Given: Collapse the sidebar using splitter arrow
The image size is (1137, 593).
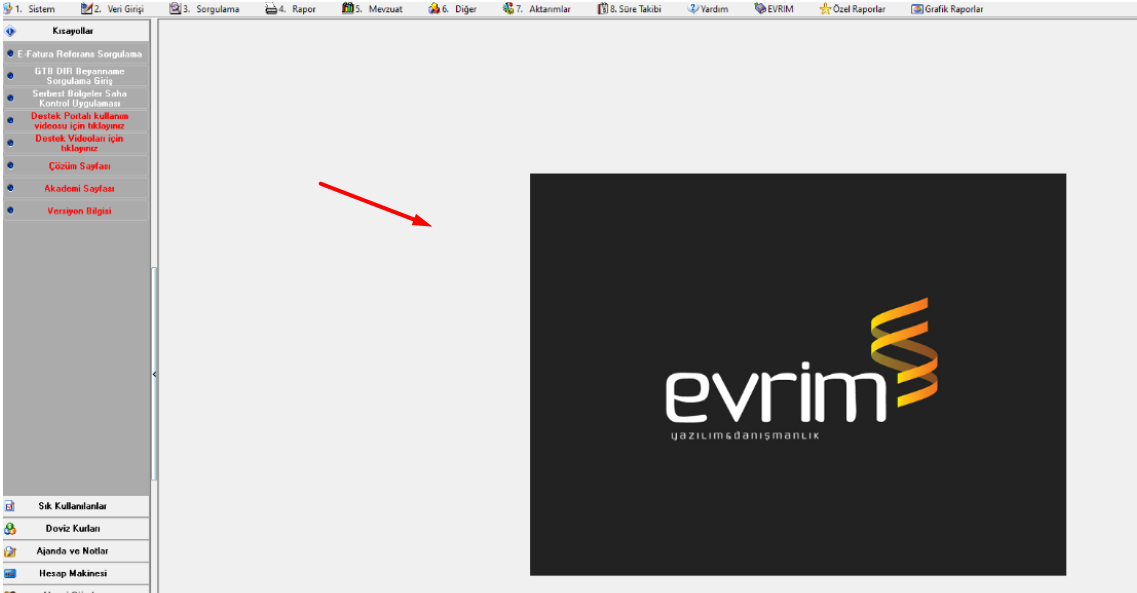Looking at the screenshot, I should (x=154, y=374).
